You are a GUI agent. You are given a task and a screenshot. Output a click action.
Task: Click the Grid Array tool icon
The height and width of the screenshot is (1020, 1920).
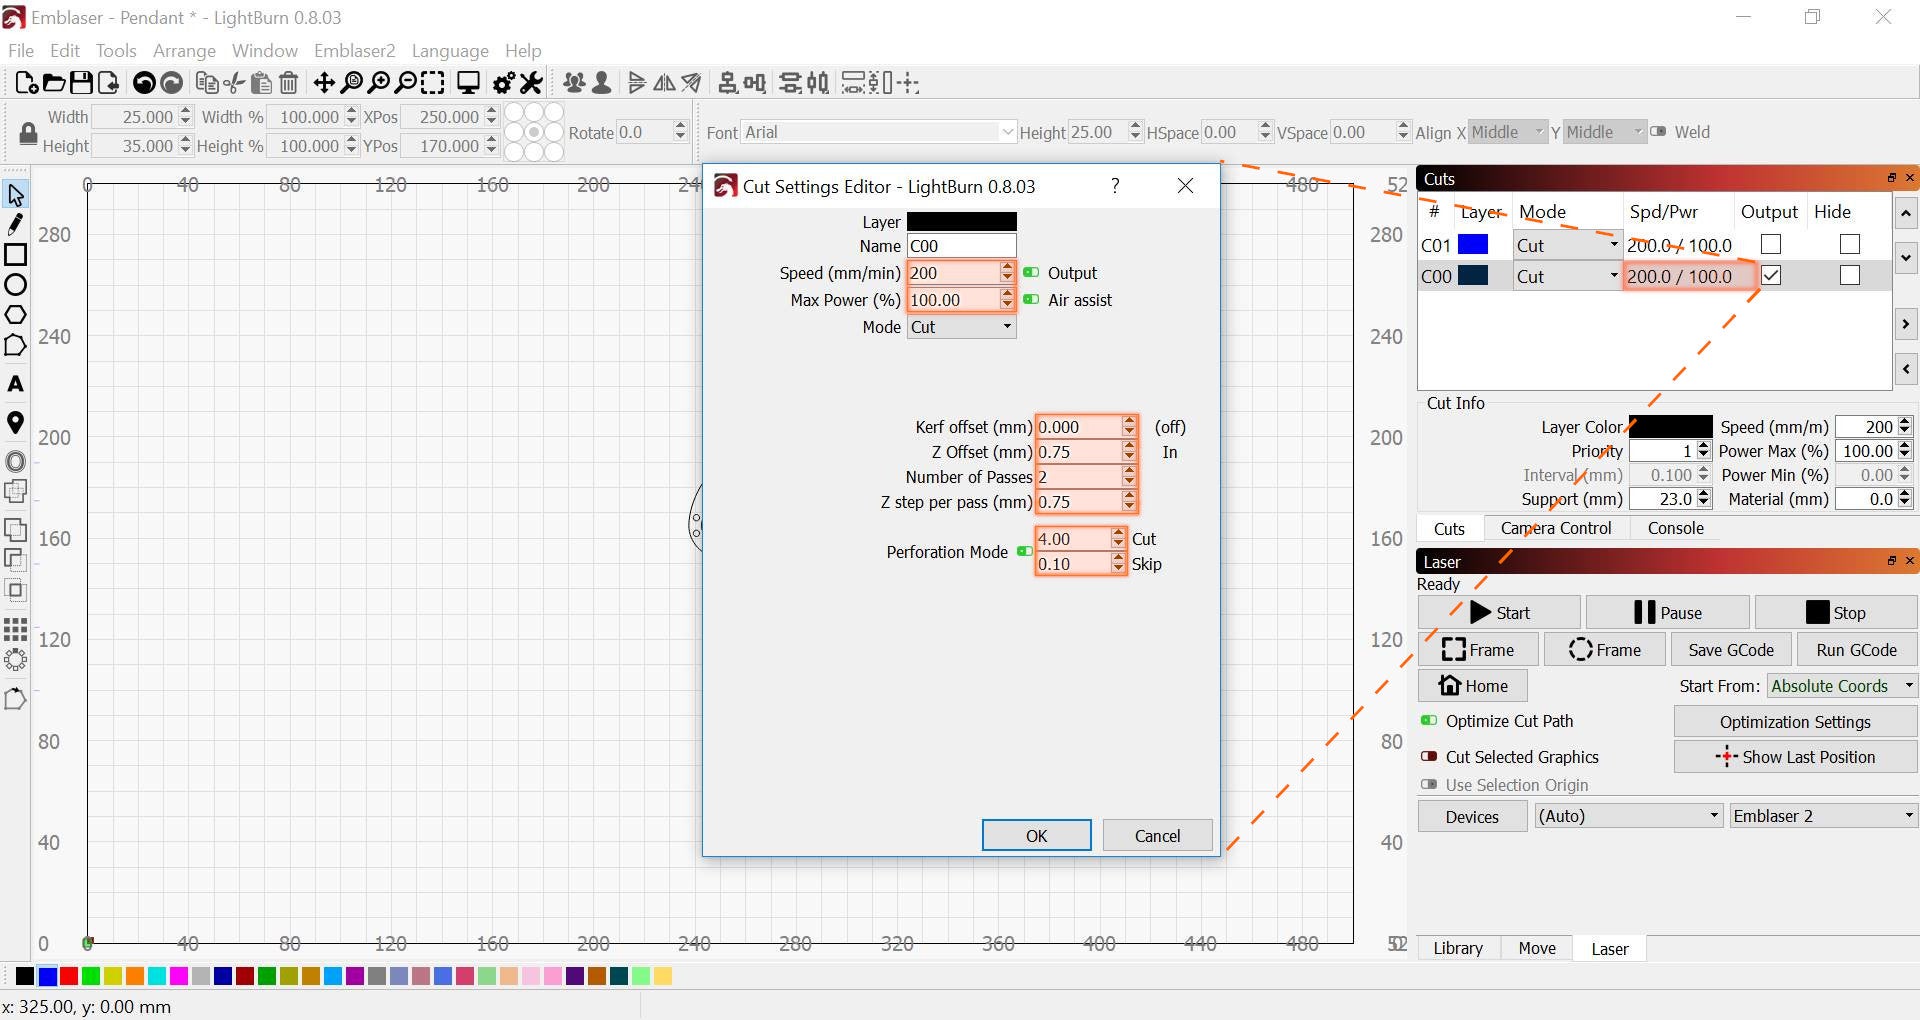coord(15,629)
